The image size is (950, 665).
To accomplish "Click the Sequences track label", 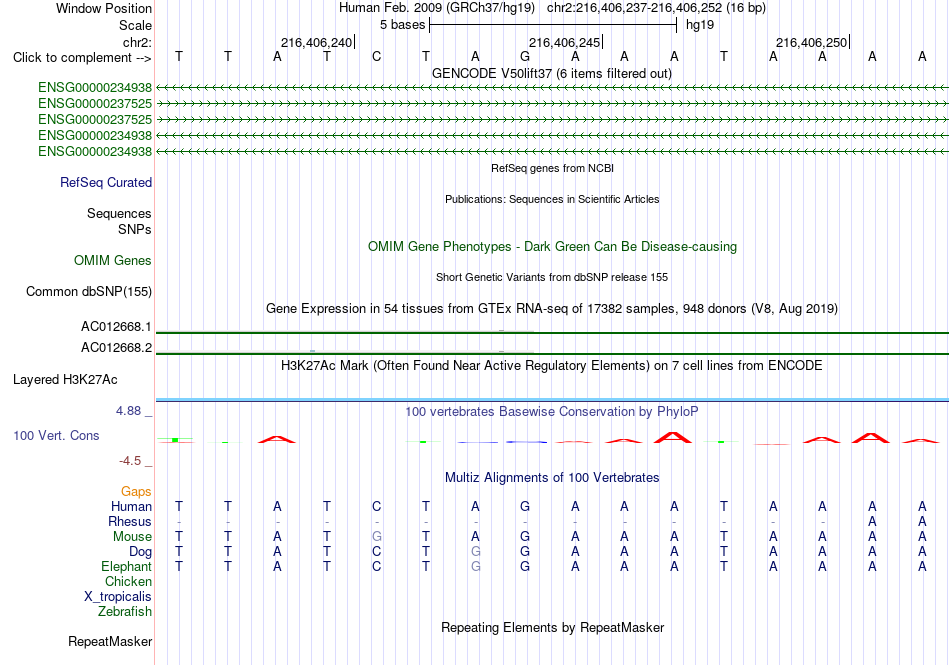I will (x=119, y=213).
